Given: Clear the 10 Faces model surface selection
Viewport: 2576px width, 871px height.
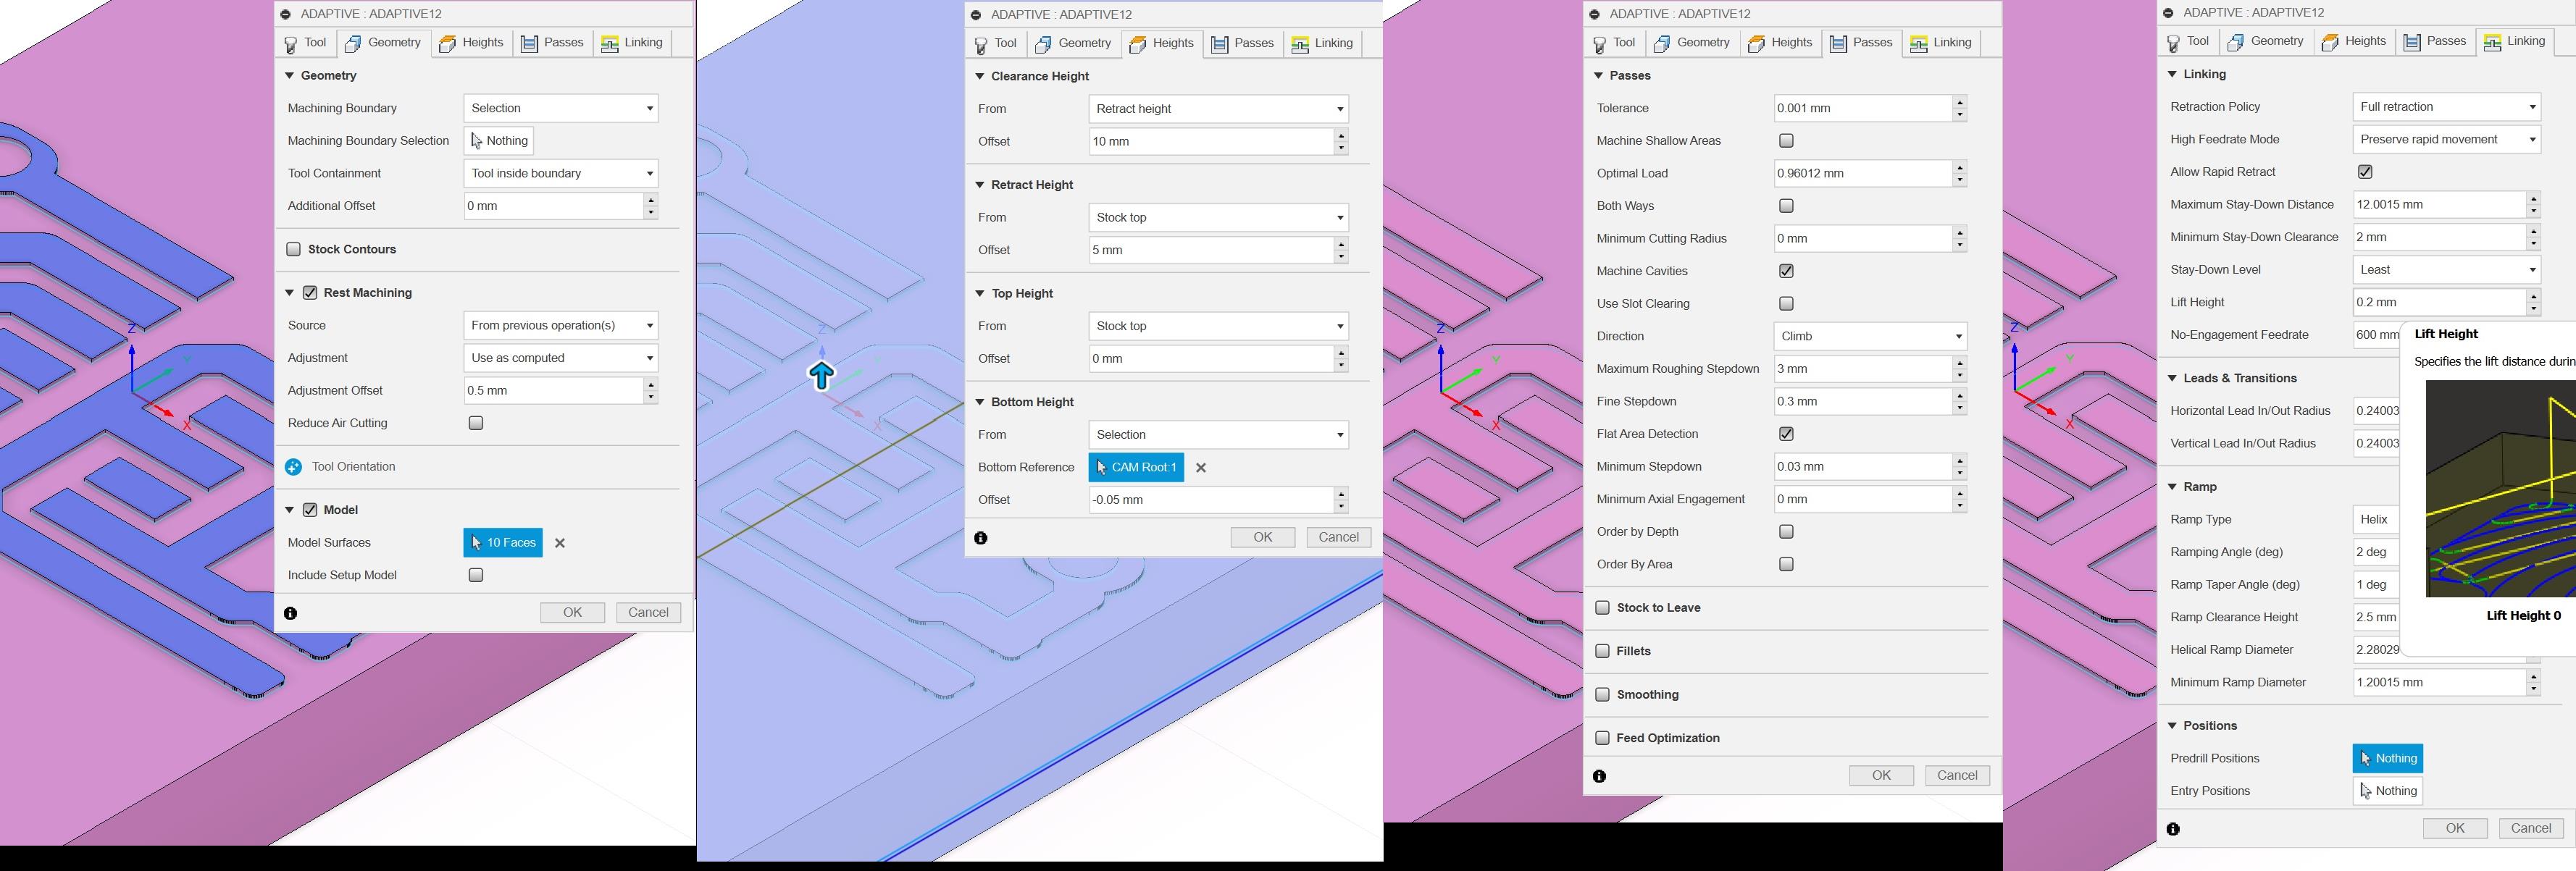Looking at the screenshot, I should point(560,543).
